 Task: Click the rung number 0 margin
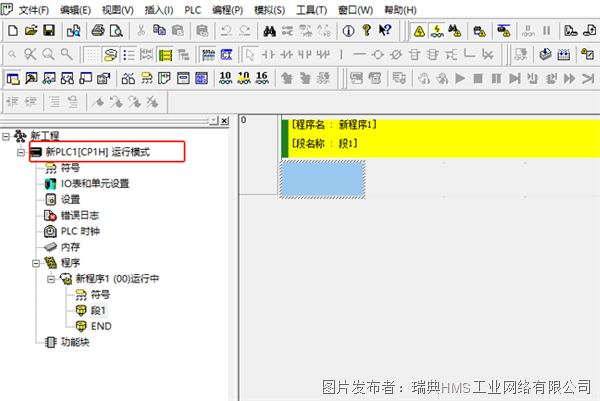pos(259,155)
